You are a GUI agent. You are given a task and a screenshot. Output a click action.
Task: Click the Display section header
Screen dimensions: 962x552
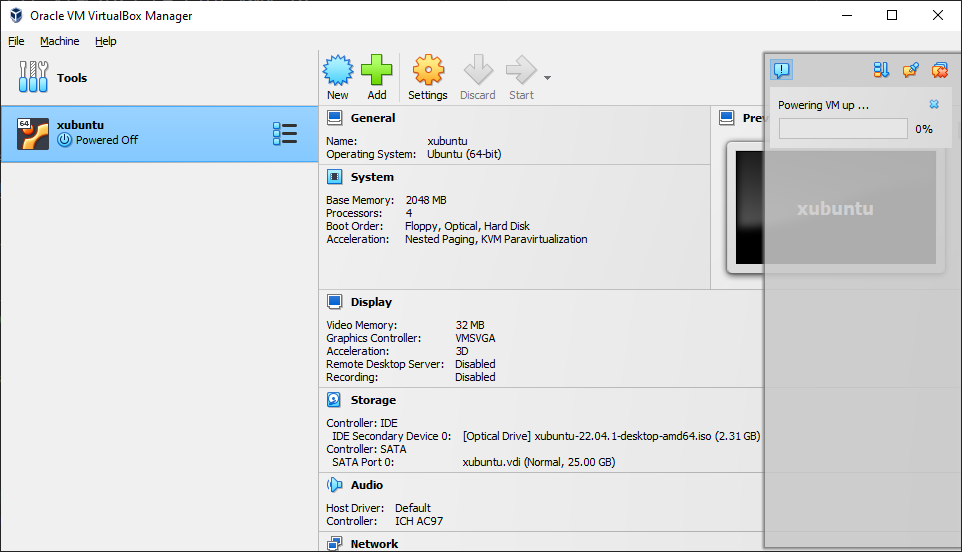371,302
